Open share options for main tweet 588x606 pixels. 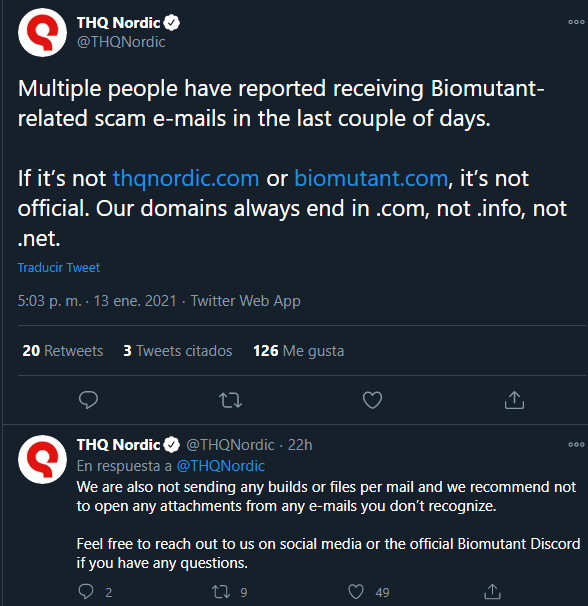pyautogui.click(x=514, y=400)
